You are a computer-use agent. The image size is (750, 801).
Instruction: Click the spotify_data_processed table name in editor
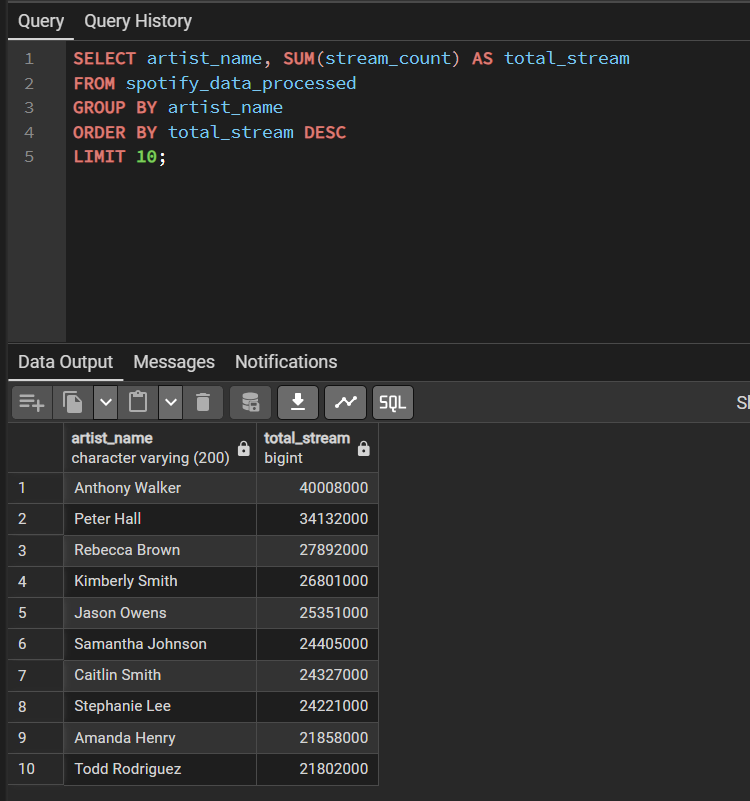pyautogui.click(x=241, y=83)
